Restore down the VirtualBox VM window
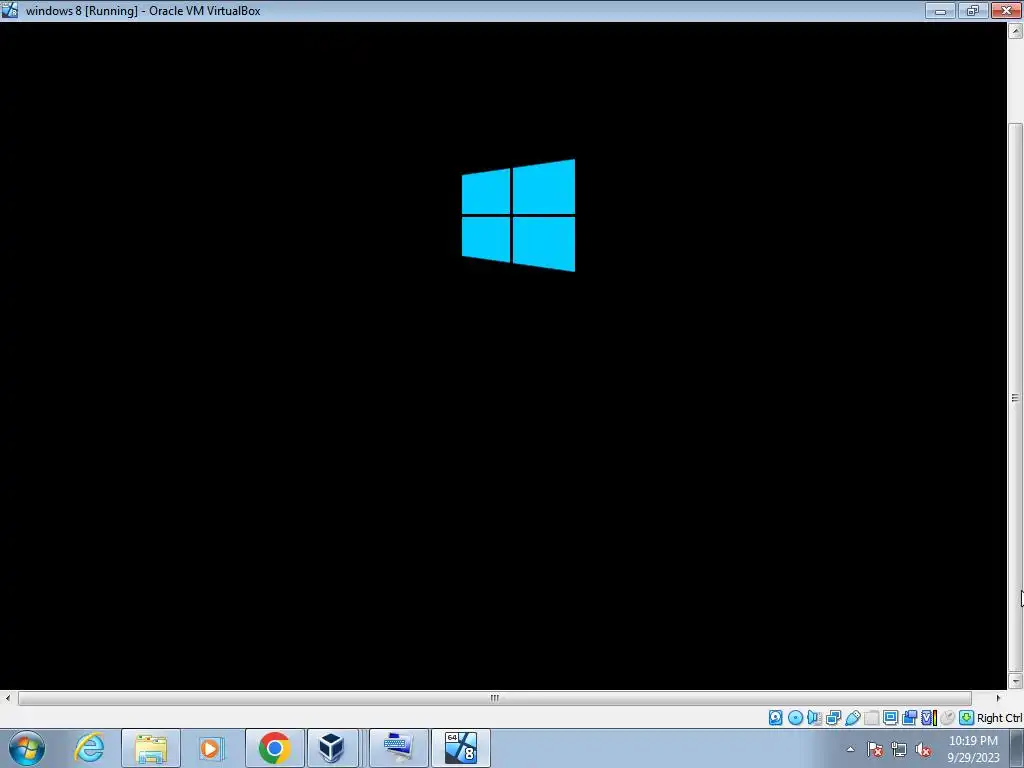Image resolution: width=1024 pixels, height=768 pixels. click(x=973, y=10)
